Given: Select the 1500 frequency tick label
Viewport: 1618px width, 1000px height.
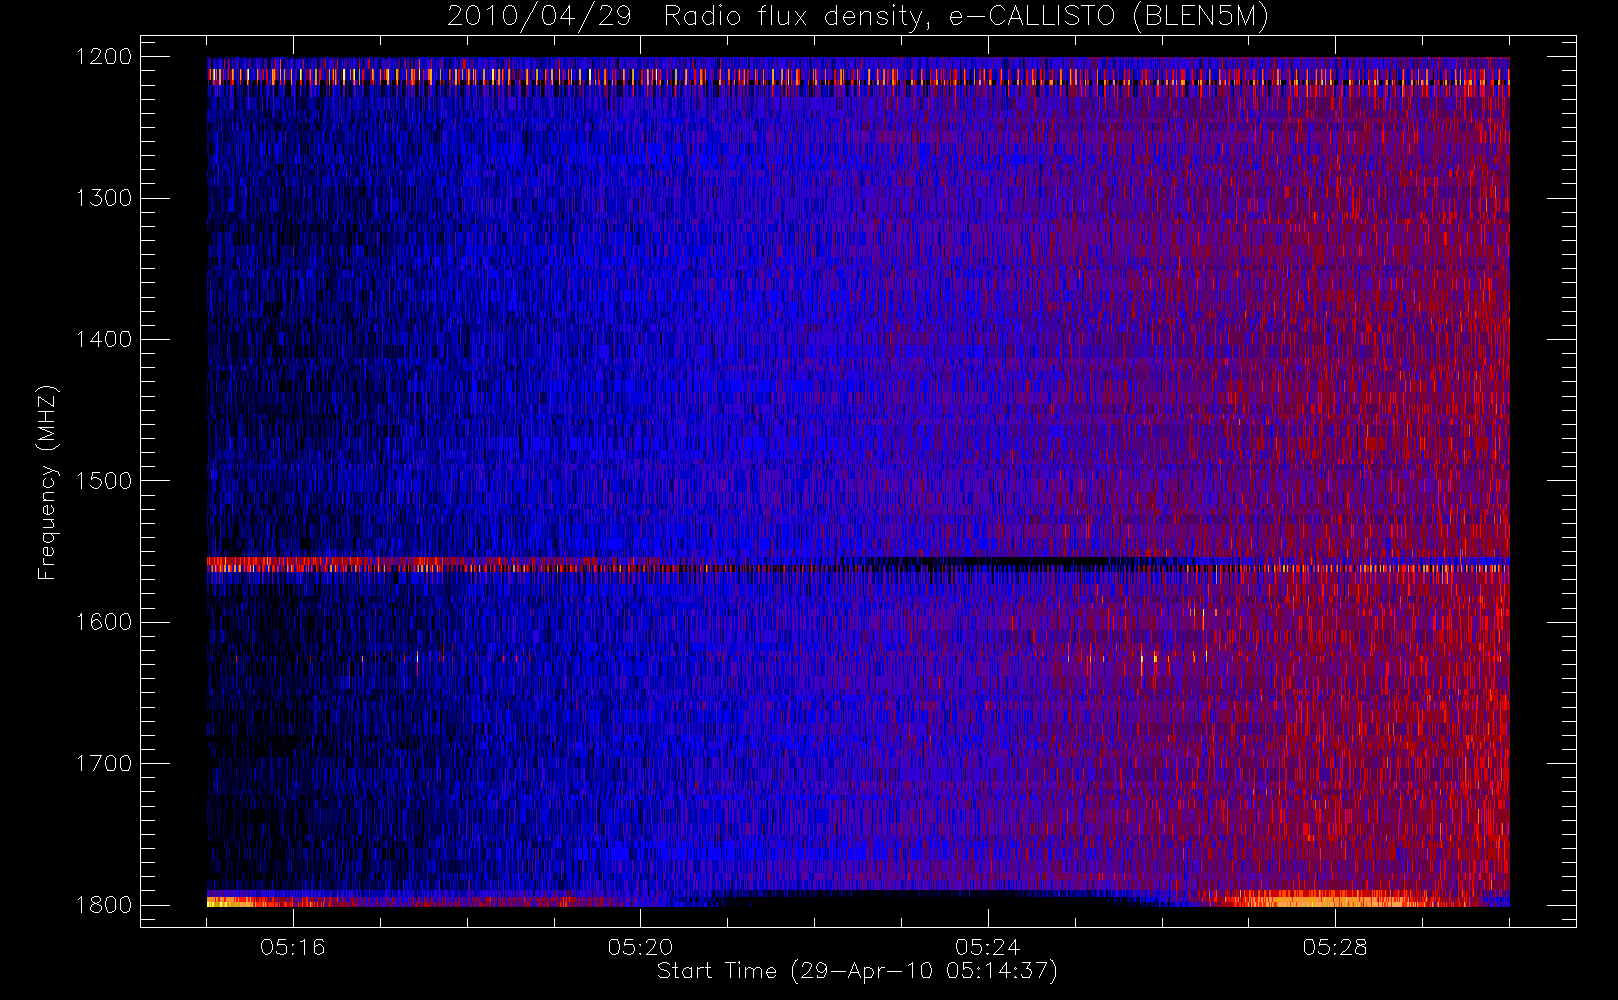Looking at the screenshot, I should point(104,481).
